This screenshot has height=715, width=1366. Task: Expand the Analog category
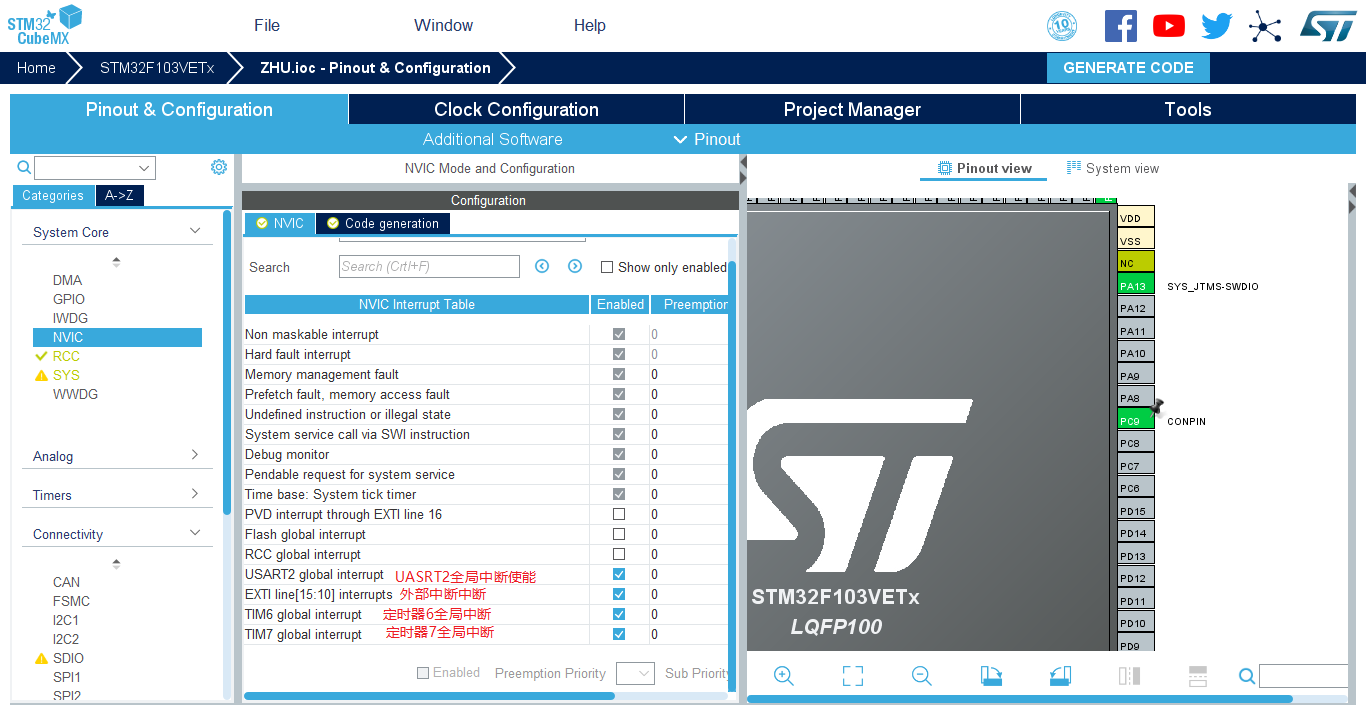pos(195,455)
